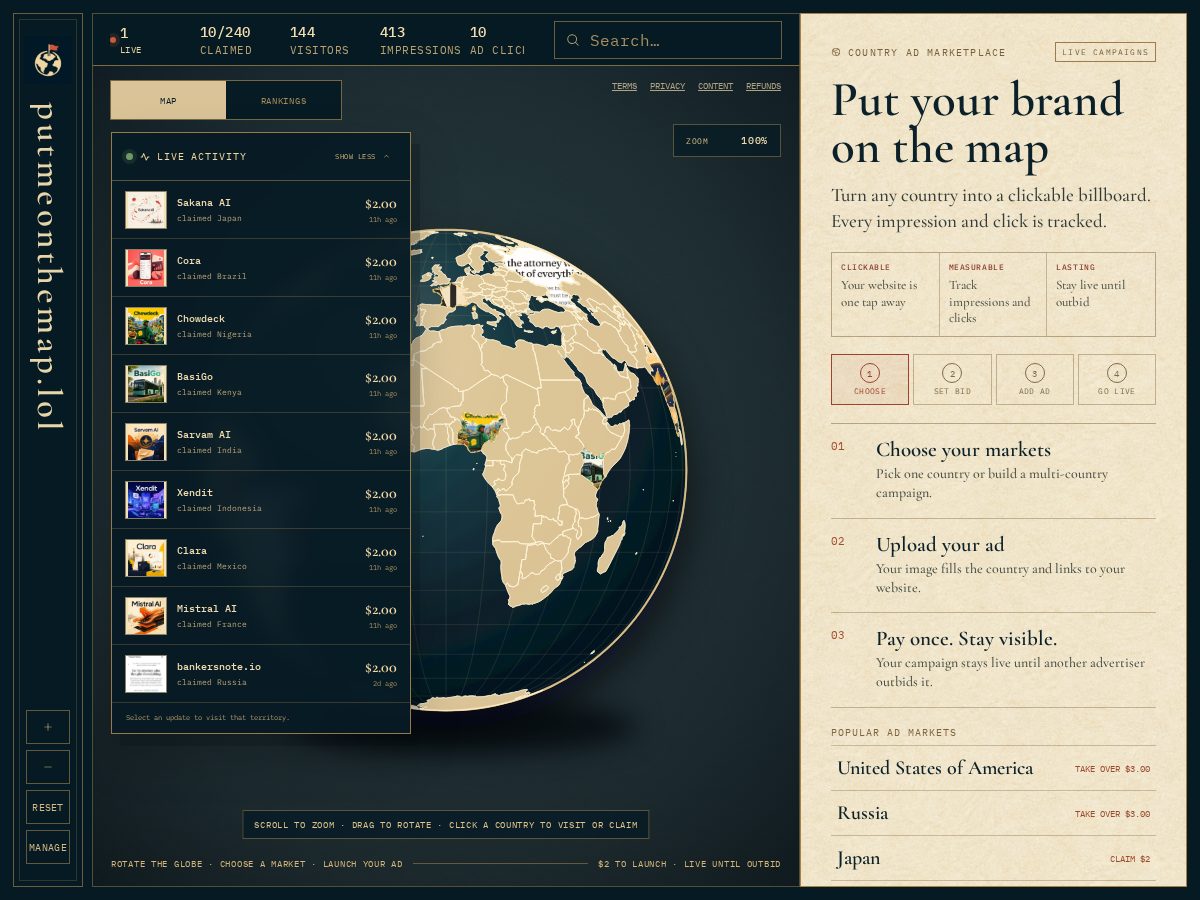Click the 10/240 Claimed stat
This screenshot has height=900, width=1200.
(226, 40)
